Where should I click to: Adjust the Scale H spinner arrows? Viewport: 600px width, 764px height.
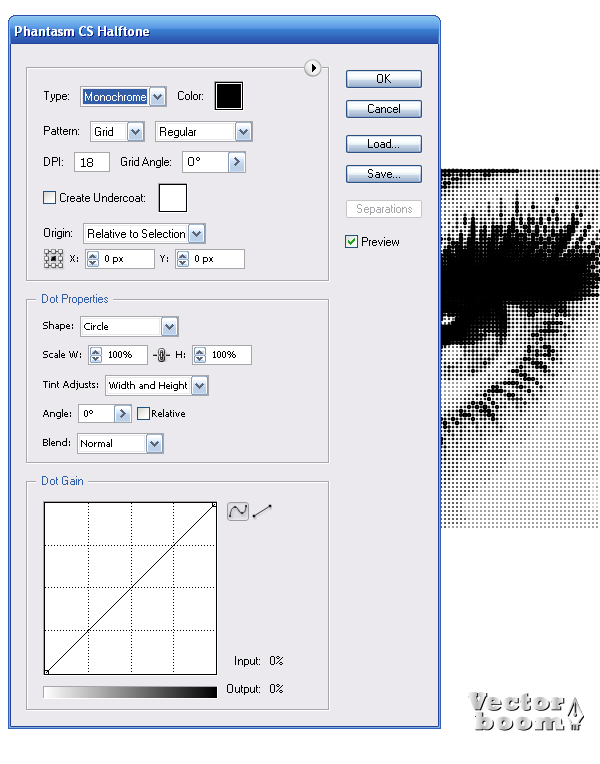pos(200,355)
